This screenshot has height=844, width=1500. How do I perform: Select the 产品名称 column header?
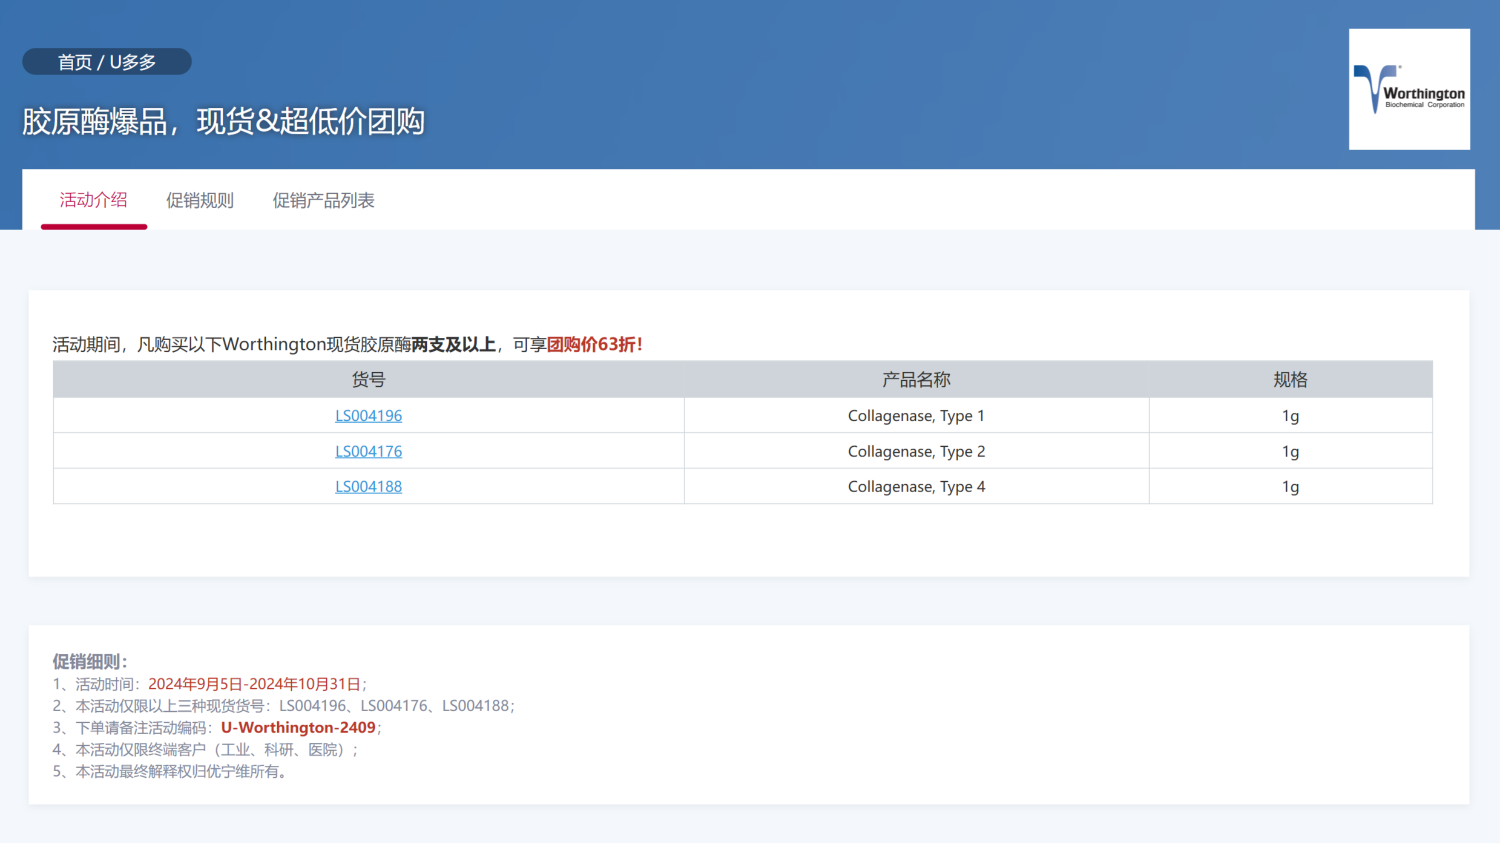pyautogui.click(x=917, y=380)
